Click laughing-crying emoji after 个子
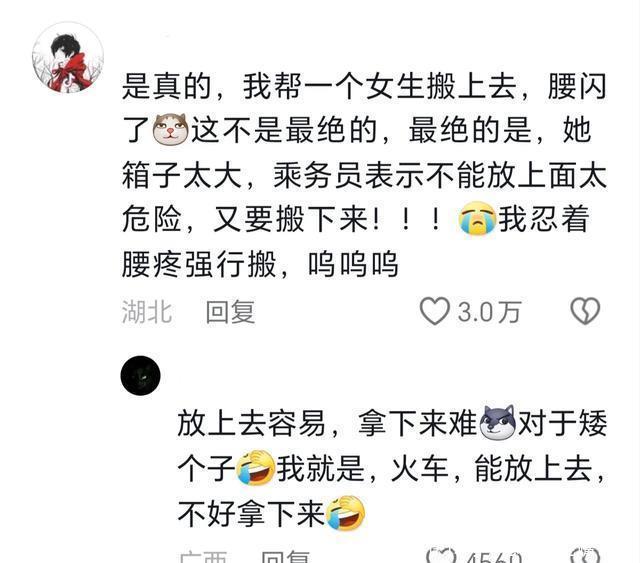640x563 pixels. 256,468
